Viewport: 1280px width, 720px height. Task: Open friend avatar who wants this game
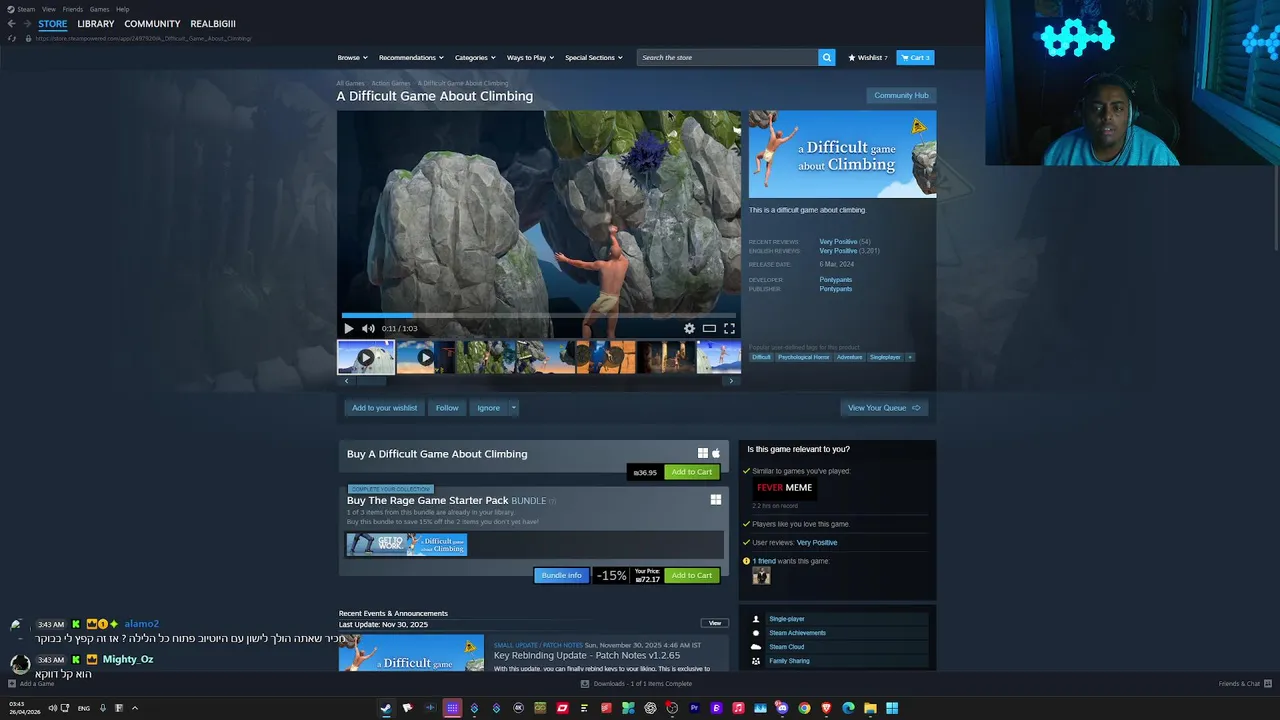pos(761,575)
